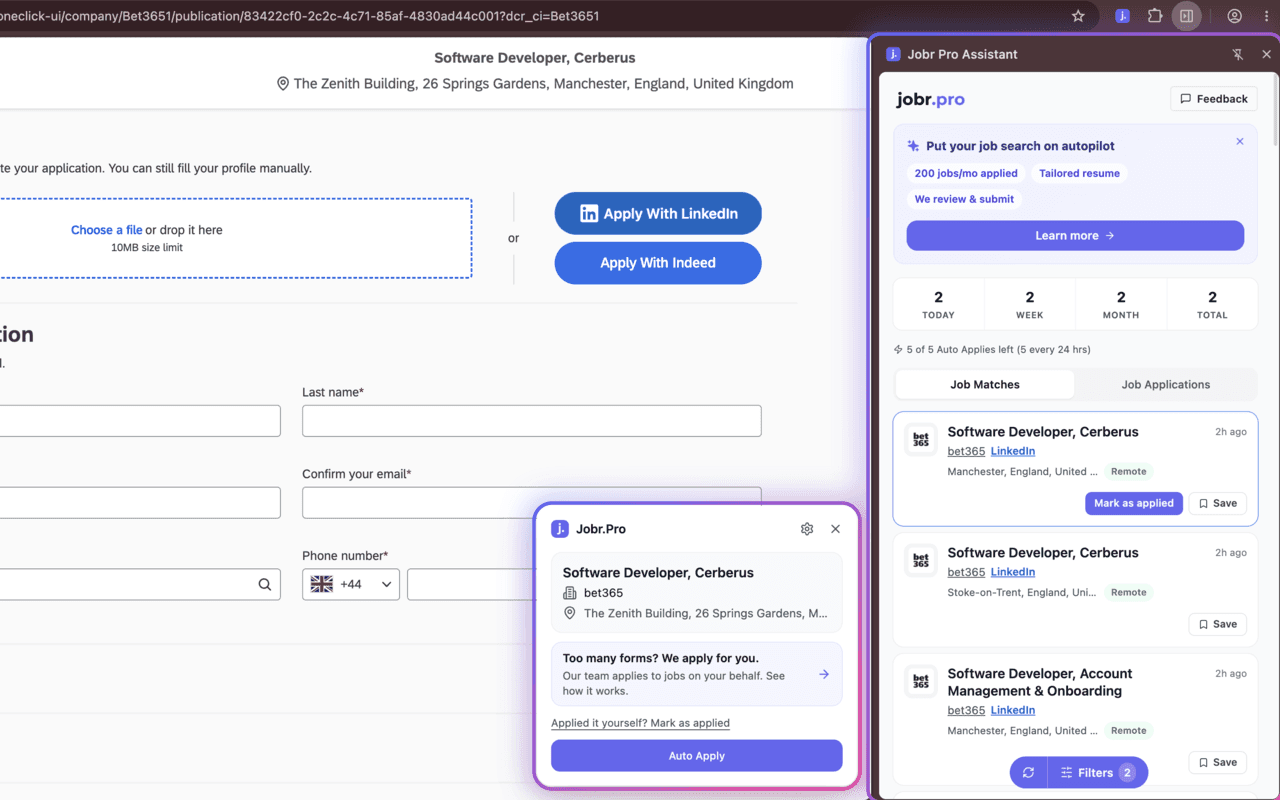Send feedback via the Feedback button
1280x800 pixels.
(x=1214, y=99)
